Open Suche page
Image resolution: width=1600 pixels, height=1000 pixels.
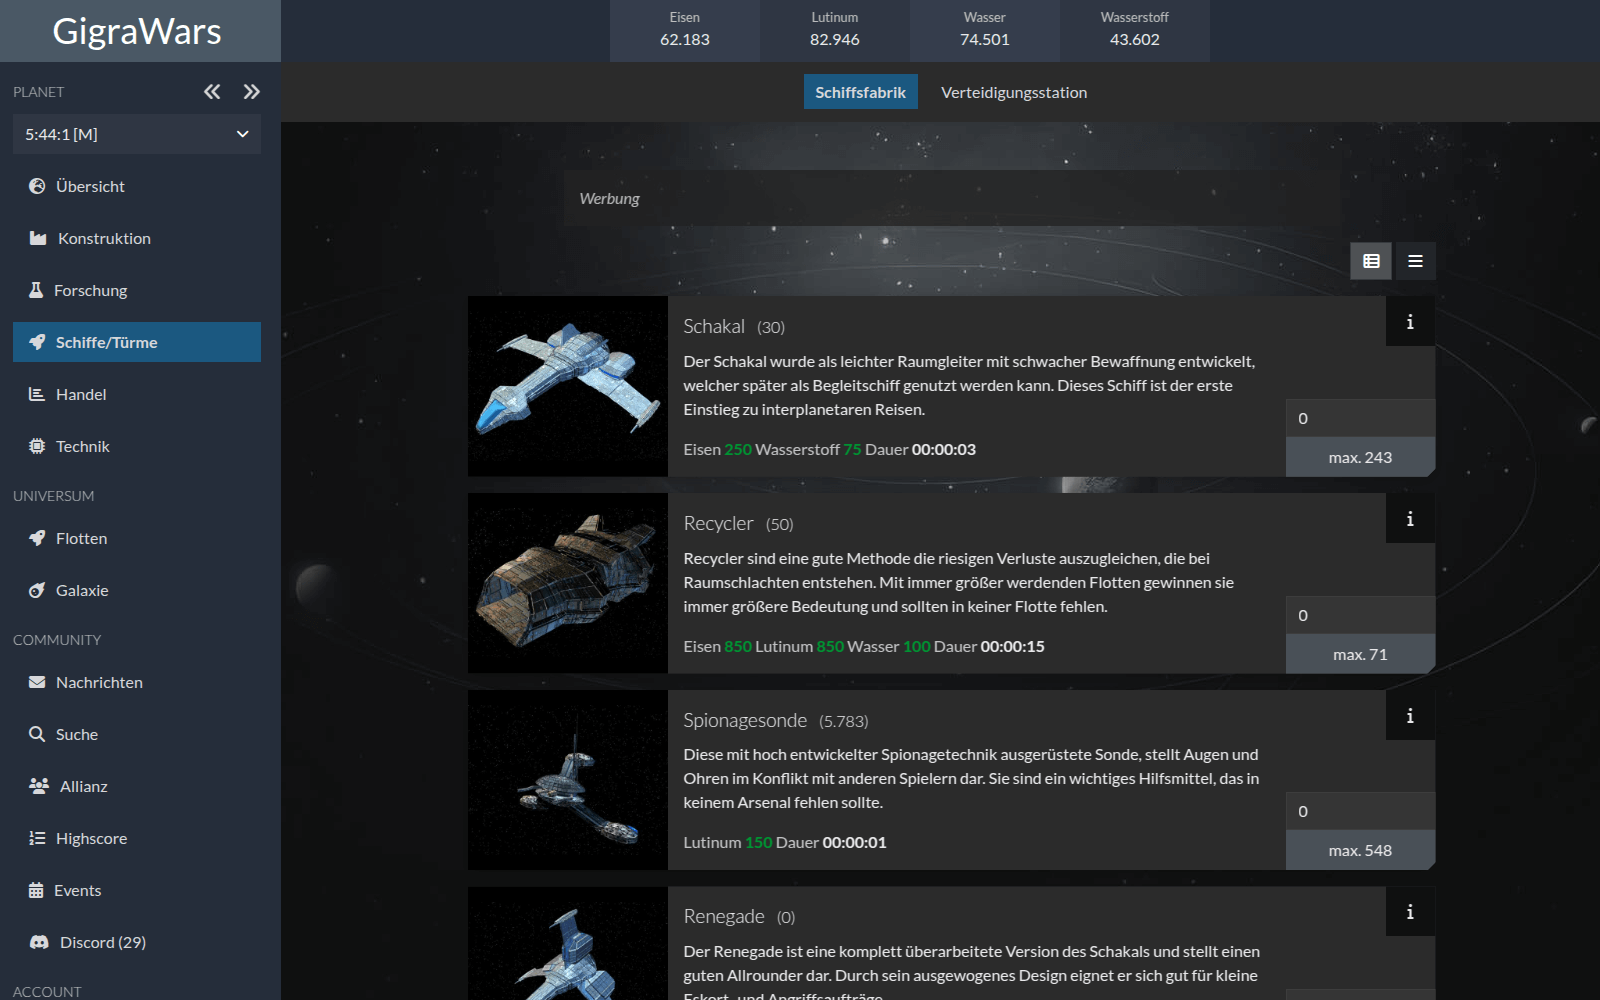(137, 734)
